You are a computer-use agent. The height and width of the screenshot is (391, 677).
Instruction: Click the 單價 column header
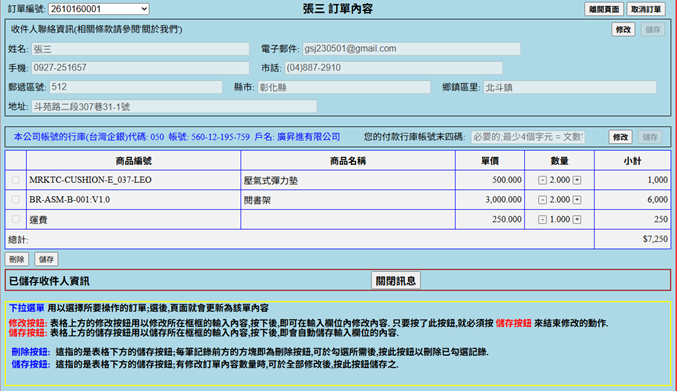pos(490,161)
